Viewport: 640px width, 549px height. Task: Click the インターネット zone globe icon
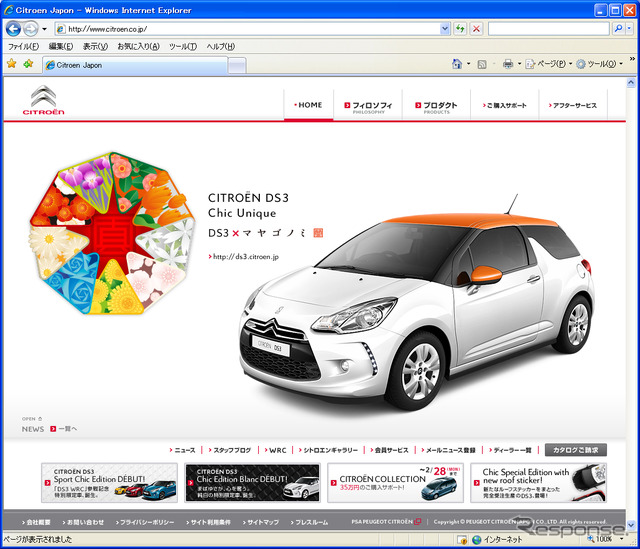tap(477, 540)
